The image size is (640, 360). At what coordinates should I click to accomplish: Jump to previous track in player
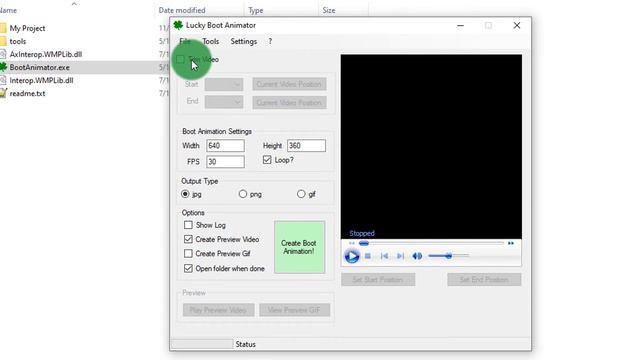pyautogui.click(x=384, y=256)
